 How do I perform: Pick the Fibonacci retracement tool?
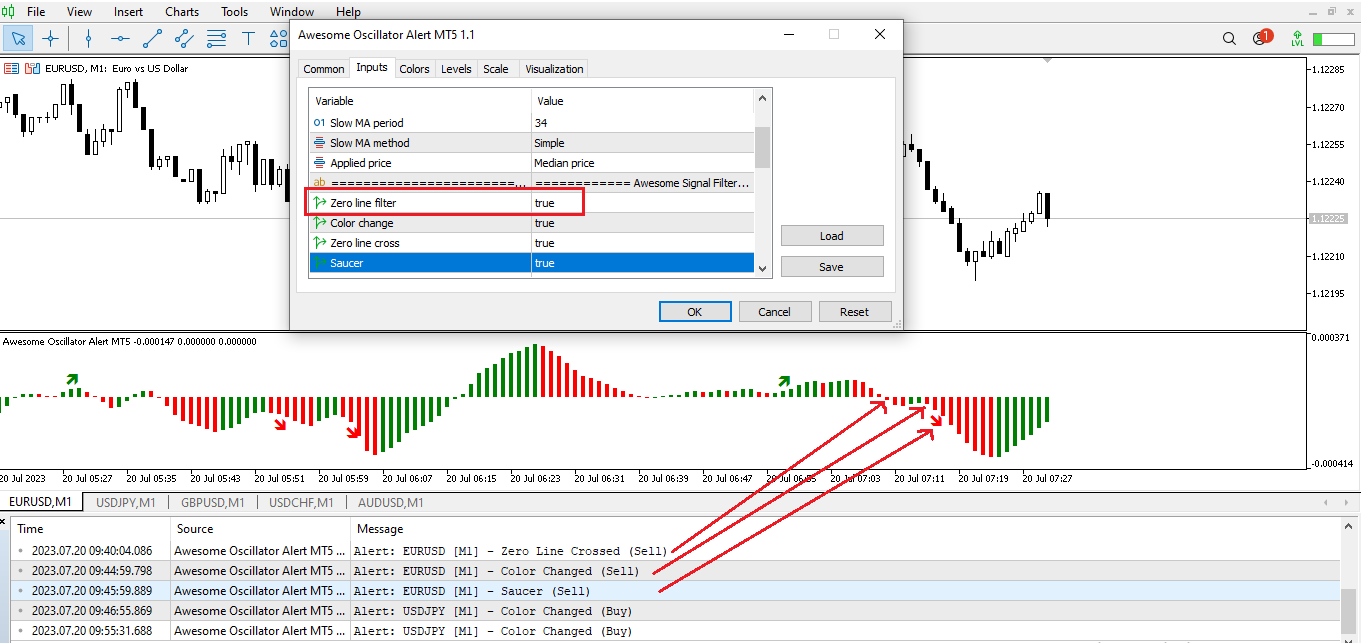click(x=216, y=39)
